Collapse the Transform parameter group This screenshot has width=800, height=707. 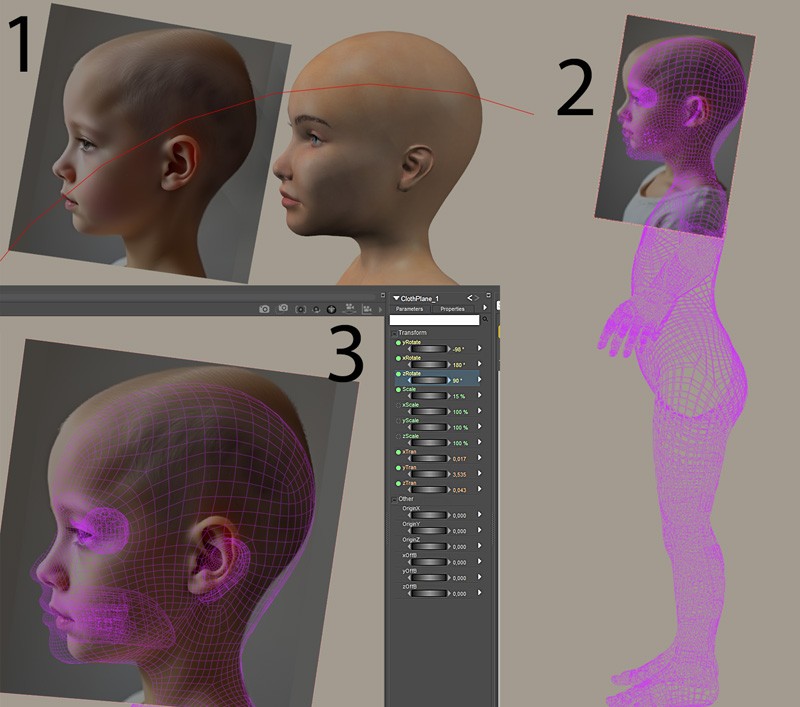(394, 334)
